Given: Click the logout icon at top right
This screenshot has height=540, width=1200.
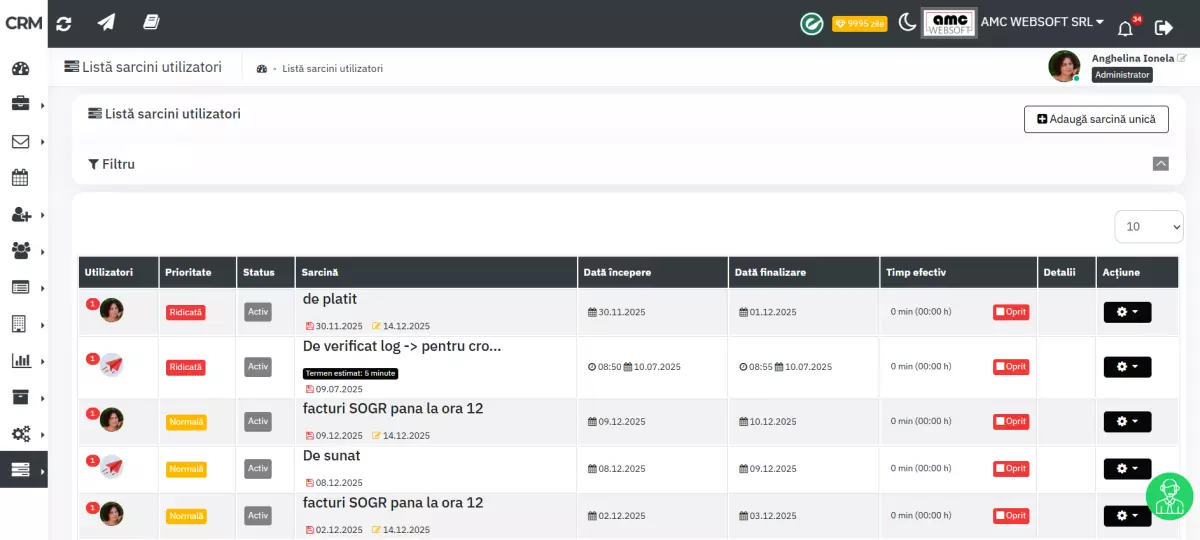Looking at the screenshot, I should [x=1164, y=27].
